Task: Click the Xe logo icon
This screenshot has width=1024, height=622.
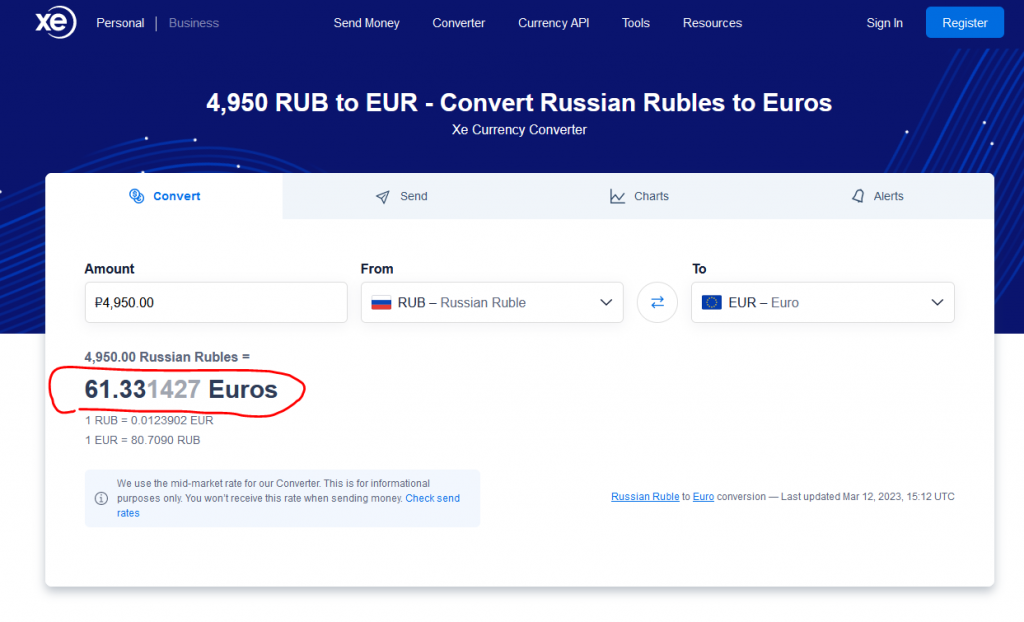Action: point(55,23)
